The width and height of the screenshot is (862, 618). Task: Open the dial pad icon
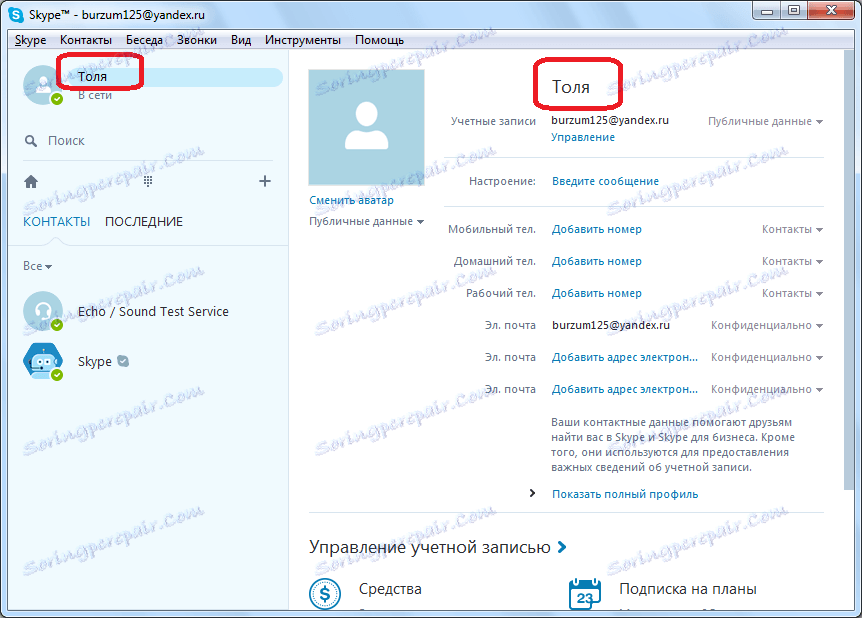coord(148,181)
